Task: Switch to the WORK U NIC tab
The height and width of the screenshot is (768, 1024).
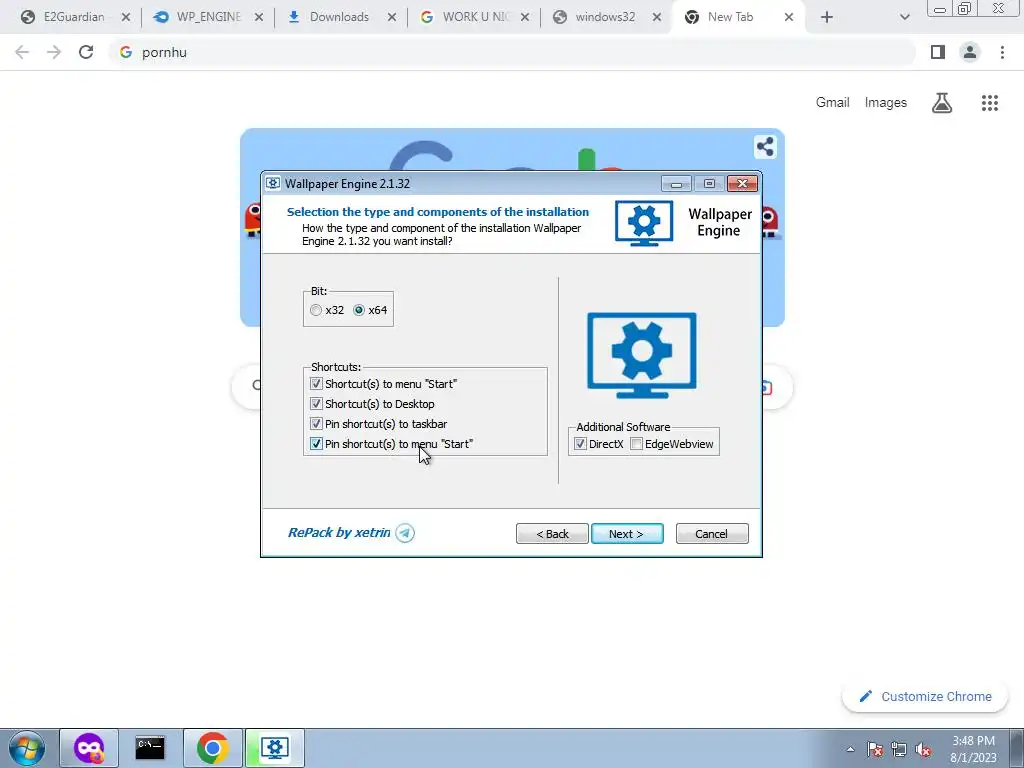Action: 475,17
